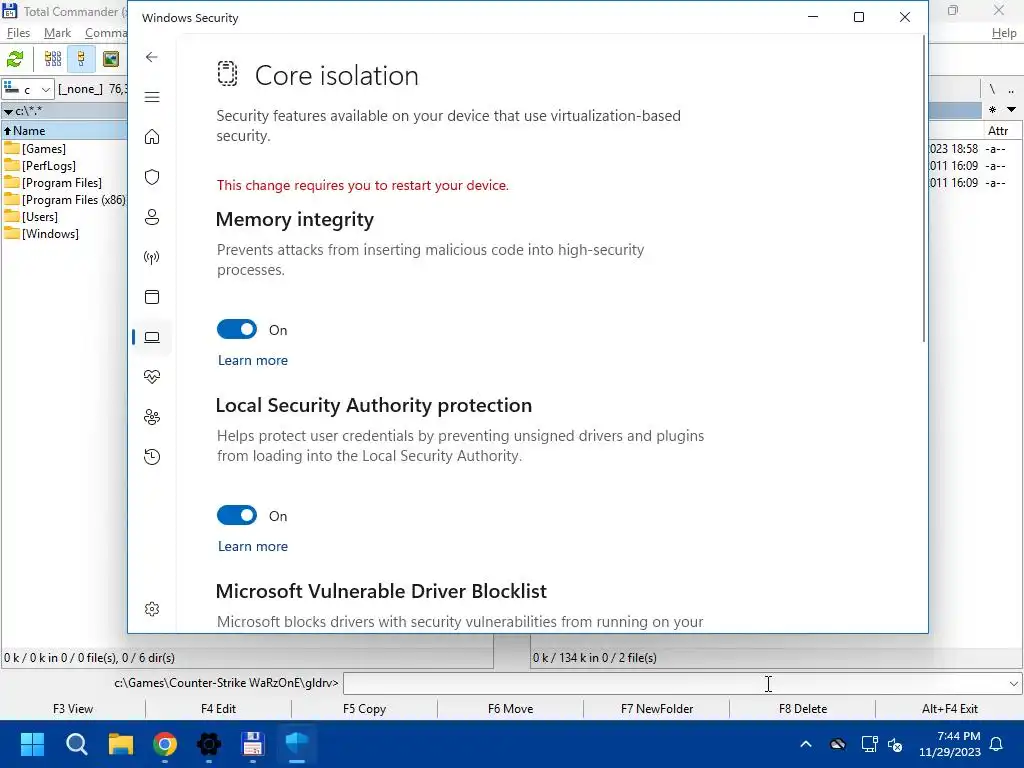
Task: Open the command line history dropdown arrow
Action: [1014, 684]
